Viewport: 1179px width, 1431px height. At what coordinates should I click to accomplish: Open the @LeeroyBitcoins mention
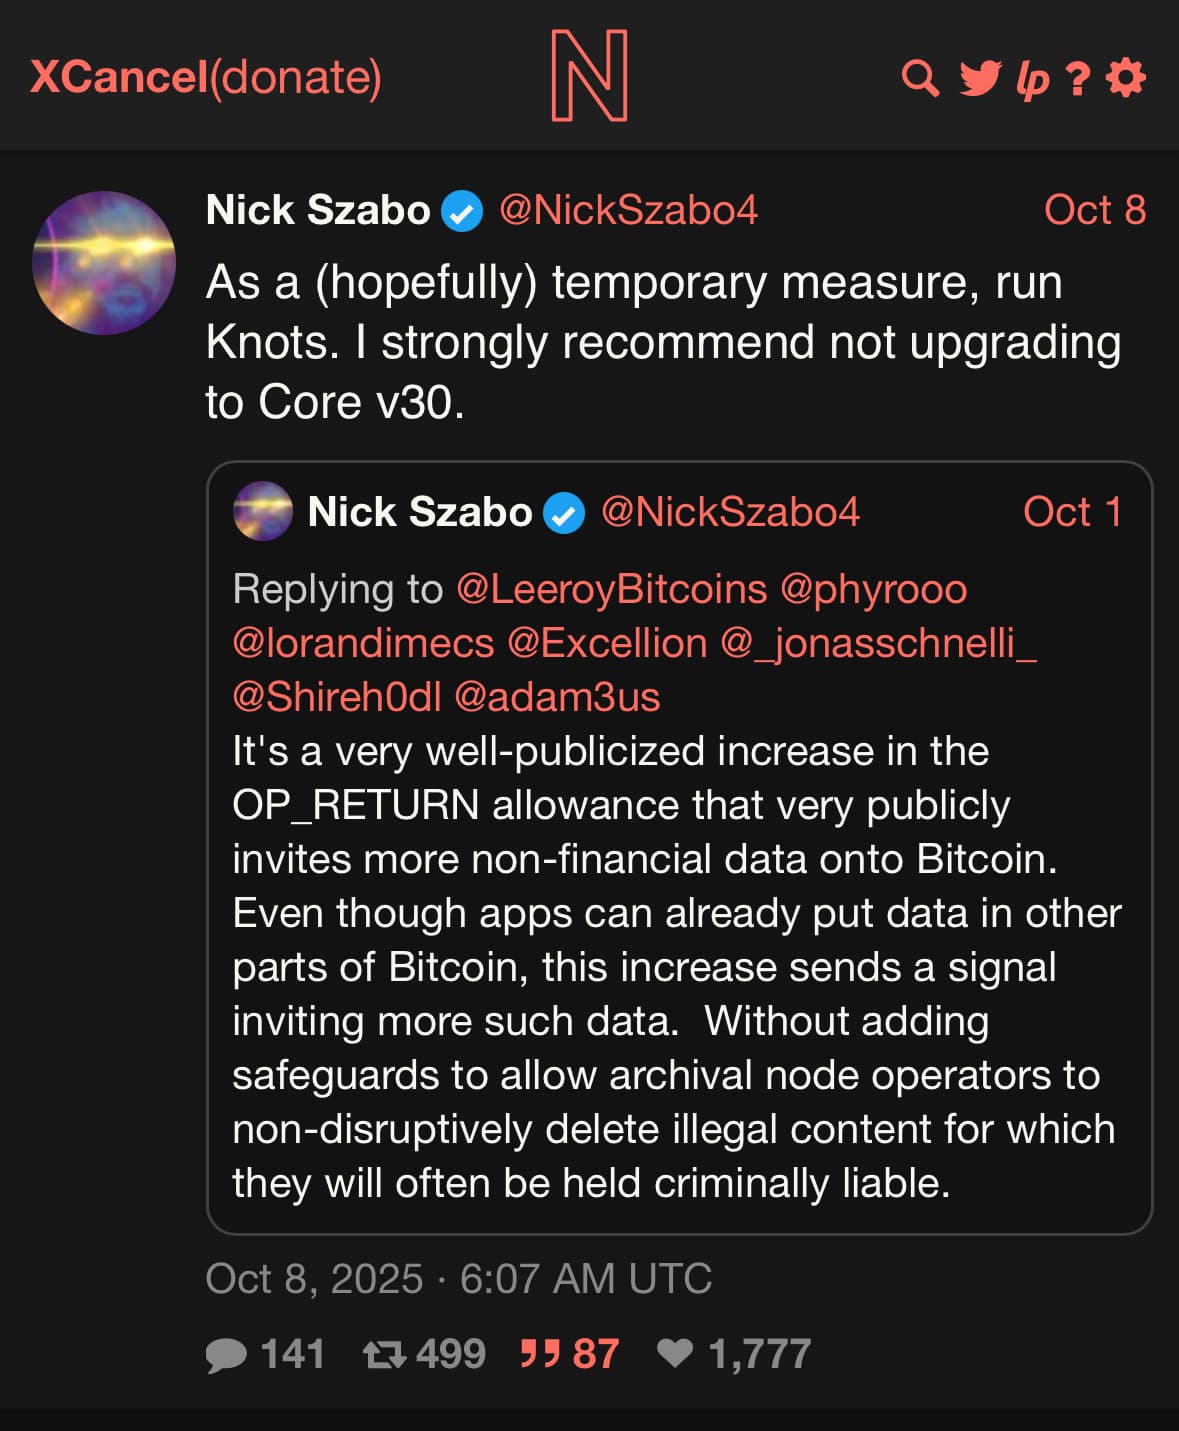[x=611, y=589]
